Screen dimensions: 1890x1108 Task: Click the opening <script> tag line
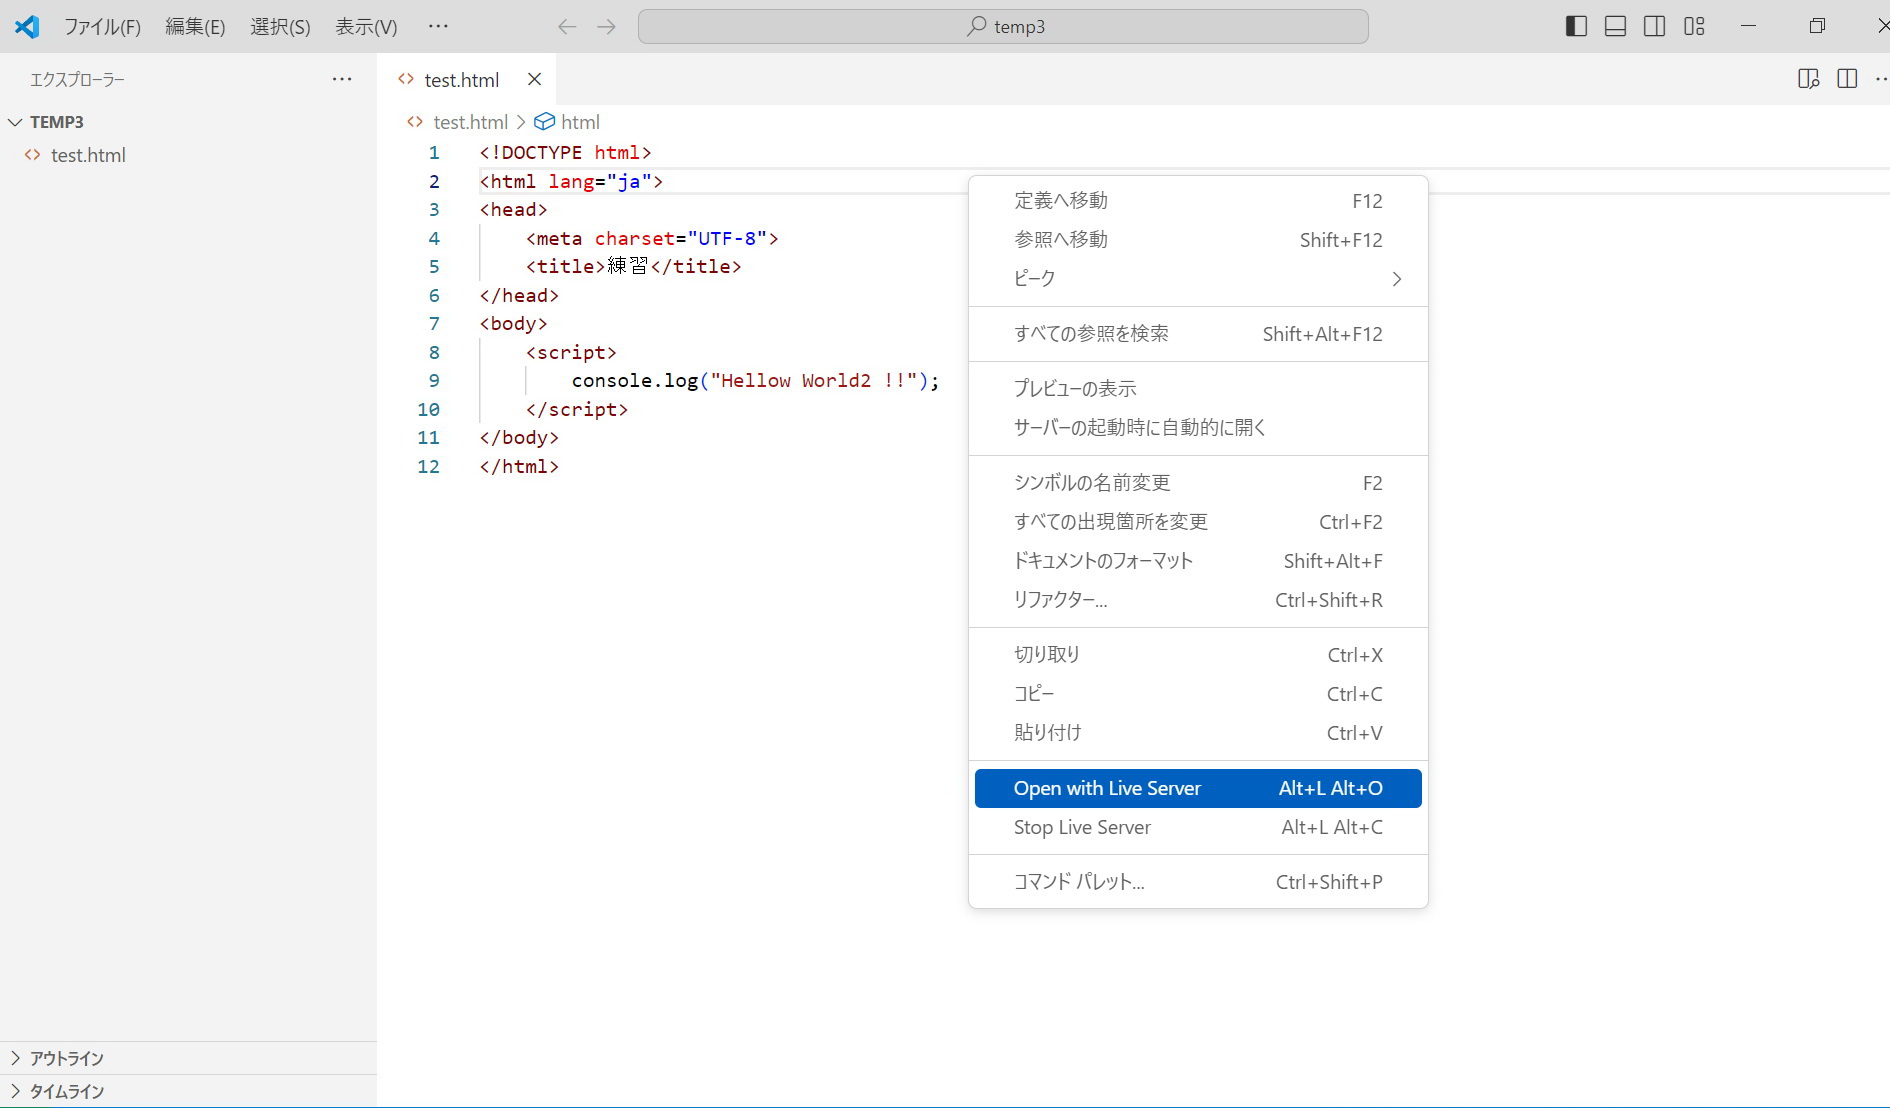click(571, 353)
